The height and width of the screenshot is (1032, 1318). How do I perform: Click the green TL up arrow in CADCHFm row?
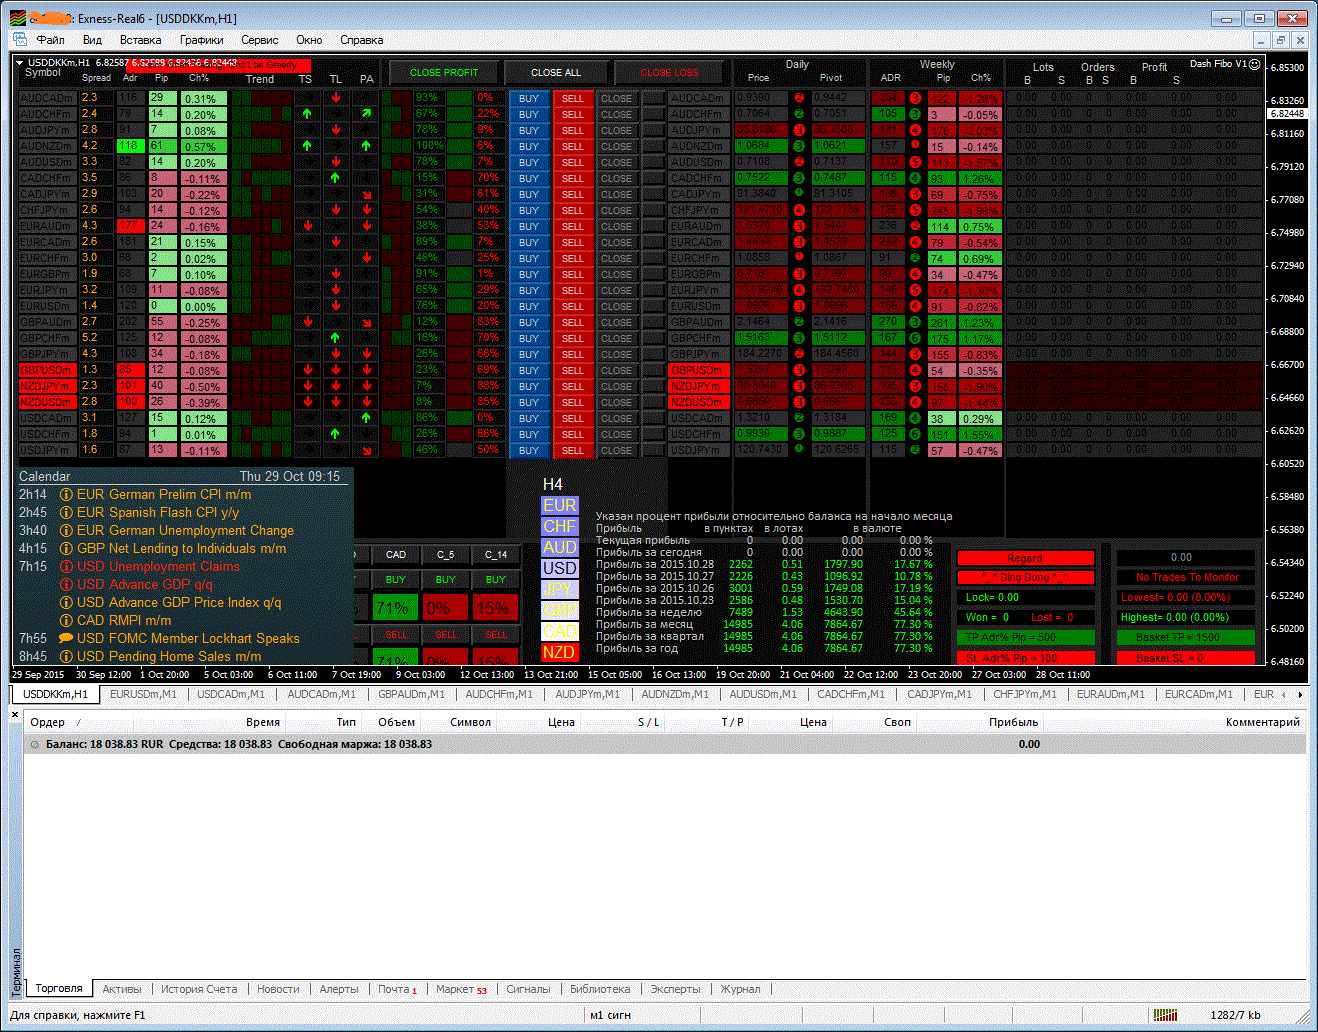[336, 178]
